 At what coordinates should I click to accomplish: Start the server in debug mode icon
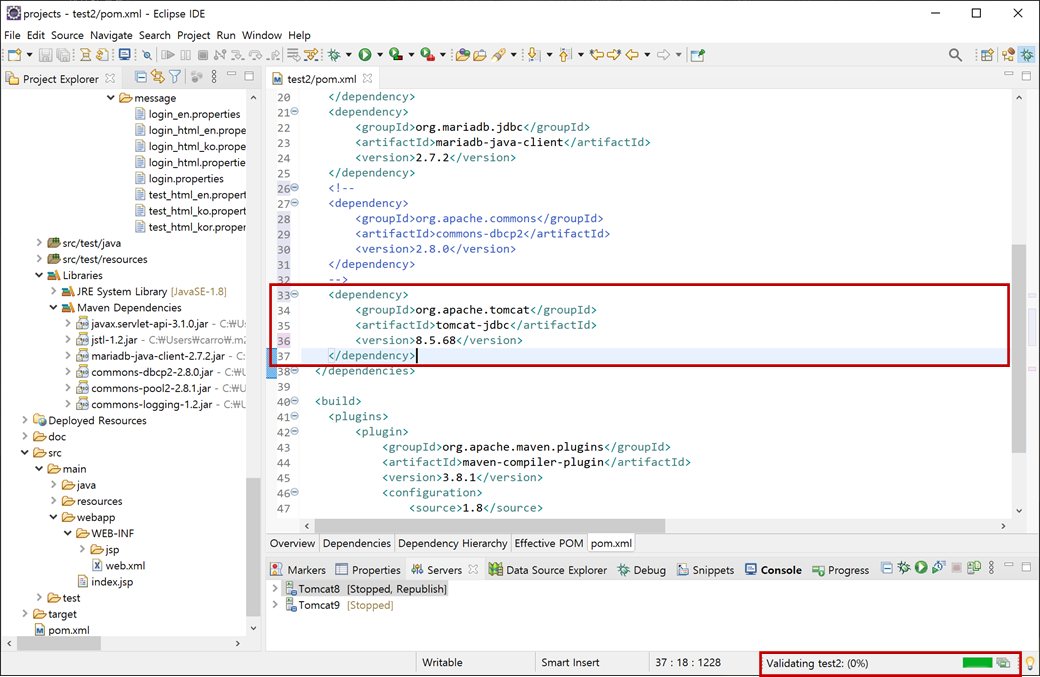pyautogui.click(x=903, y=568)
